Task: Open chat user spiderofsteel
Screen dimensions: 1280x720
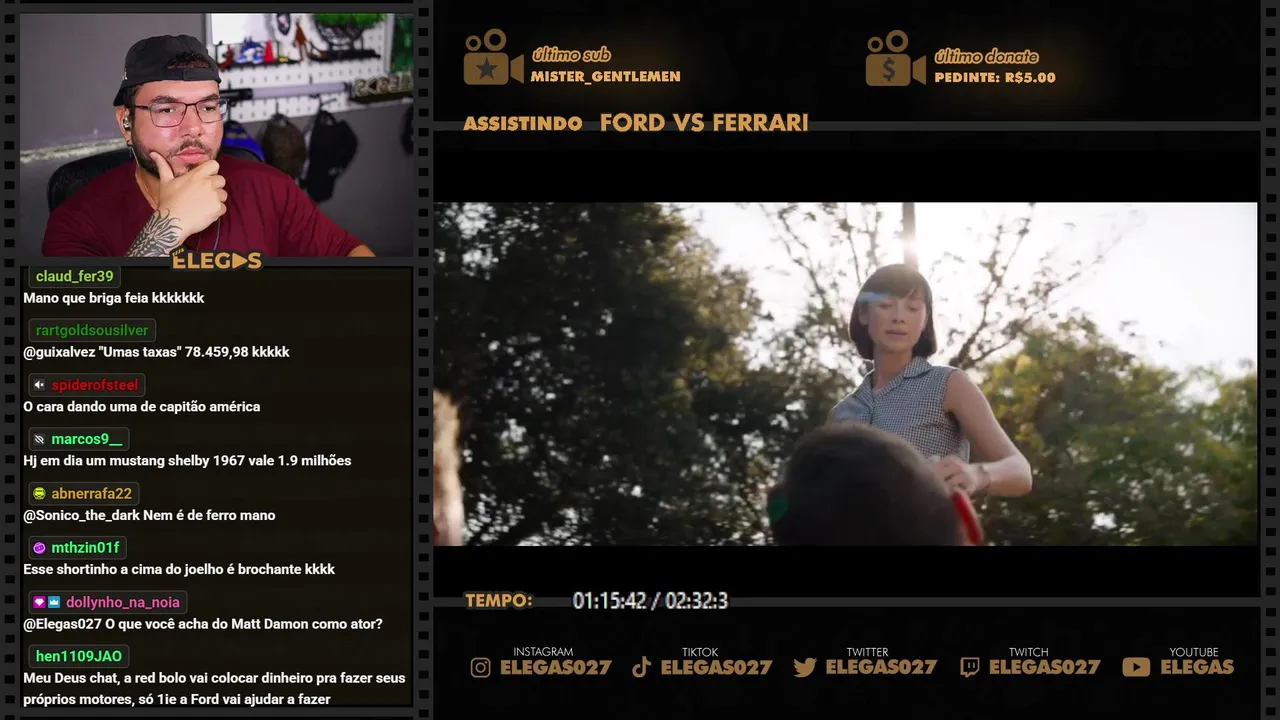Action: tap(95, 385)
